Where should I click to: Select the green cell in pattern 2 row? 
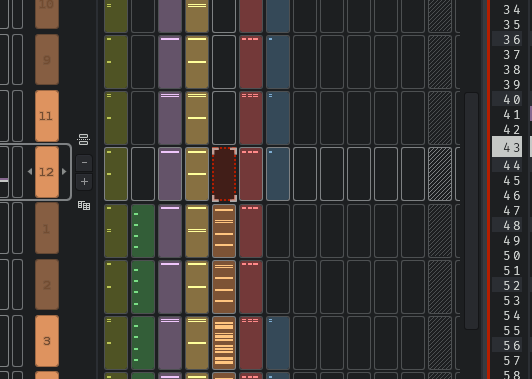(143, 287)
